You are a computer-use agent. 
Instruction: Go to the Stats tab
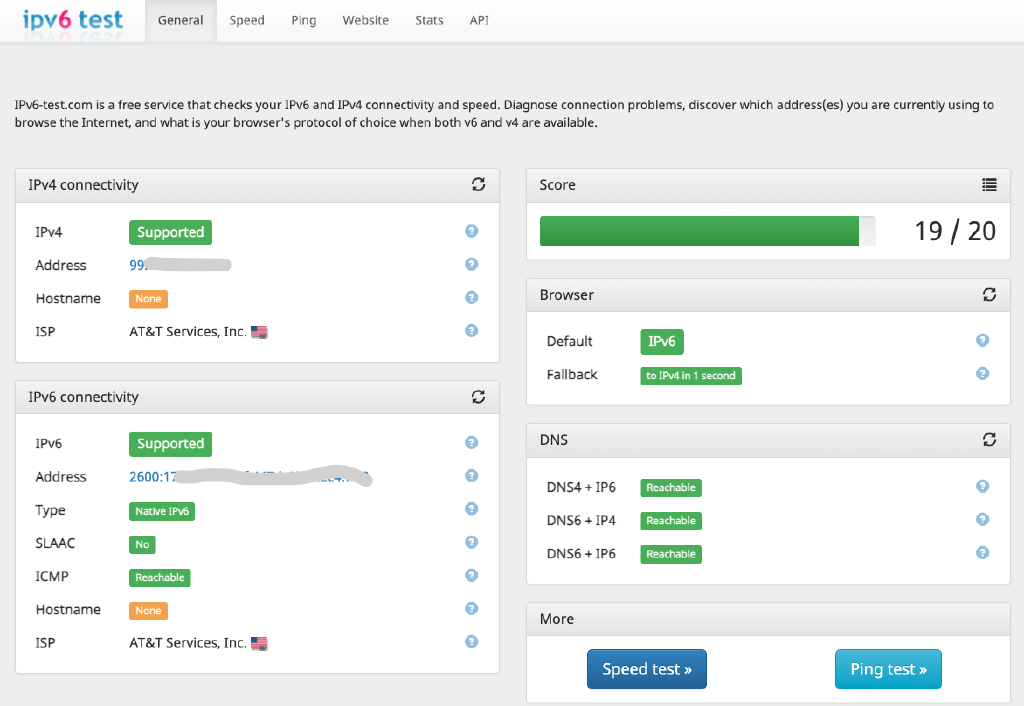pyautogui.click(x=429, y=20)
